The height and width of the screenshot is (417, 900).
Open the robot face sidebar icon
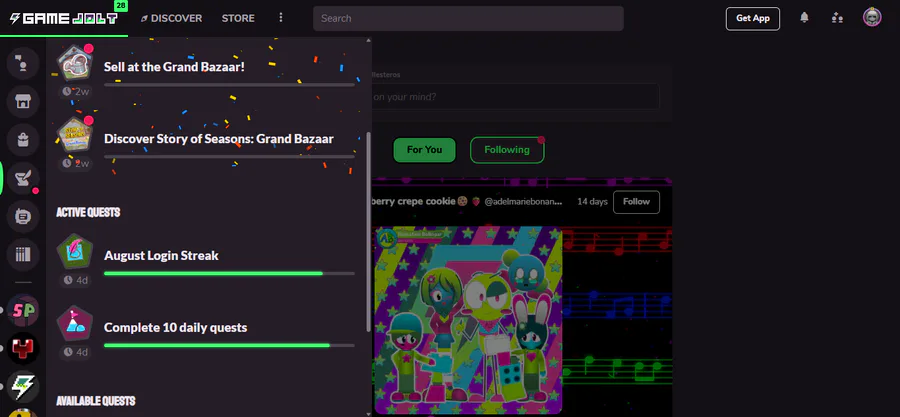23,216
